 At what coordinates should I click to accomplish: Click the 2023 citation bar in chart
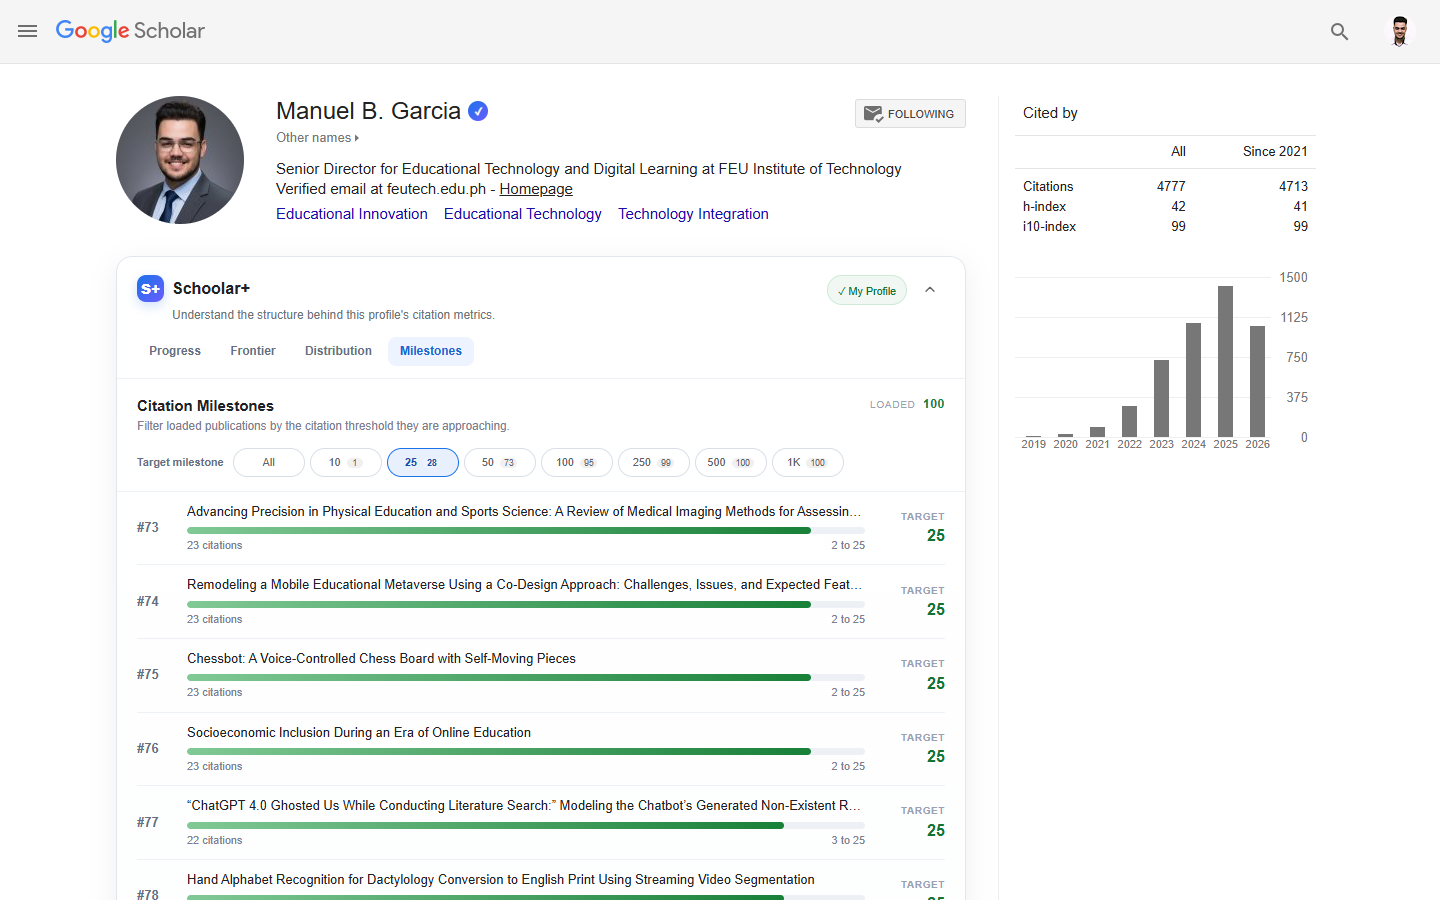(x=1161, y=398)
